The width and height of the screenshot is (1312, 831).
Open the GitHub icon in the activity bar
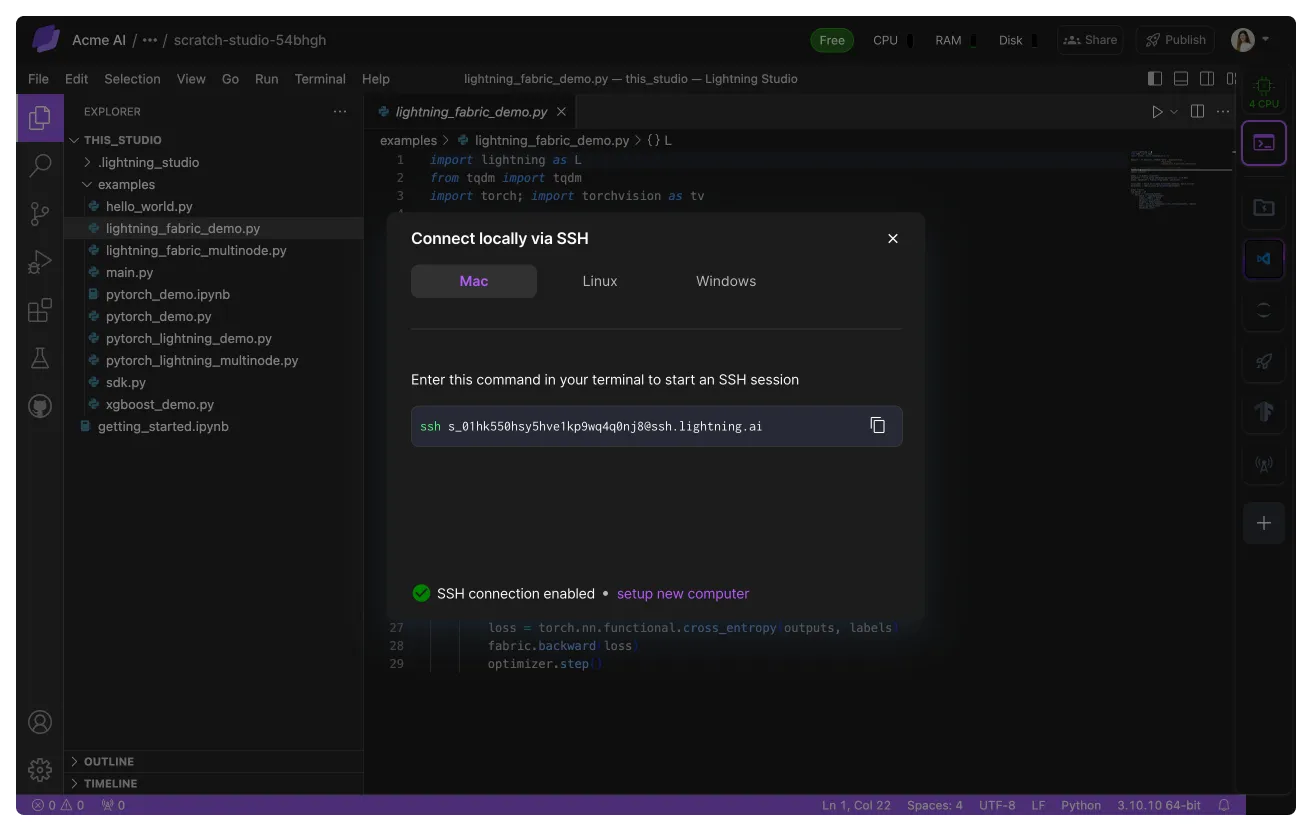(40, 406)
